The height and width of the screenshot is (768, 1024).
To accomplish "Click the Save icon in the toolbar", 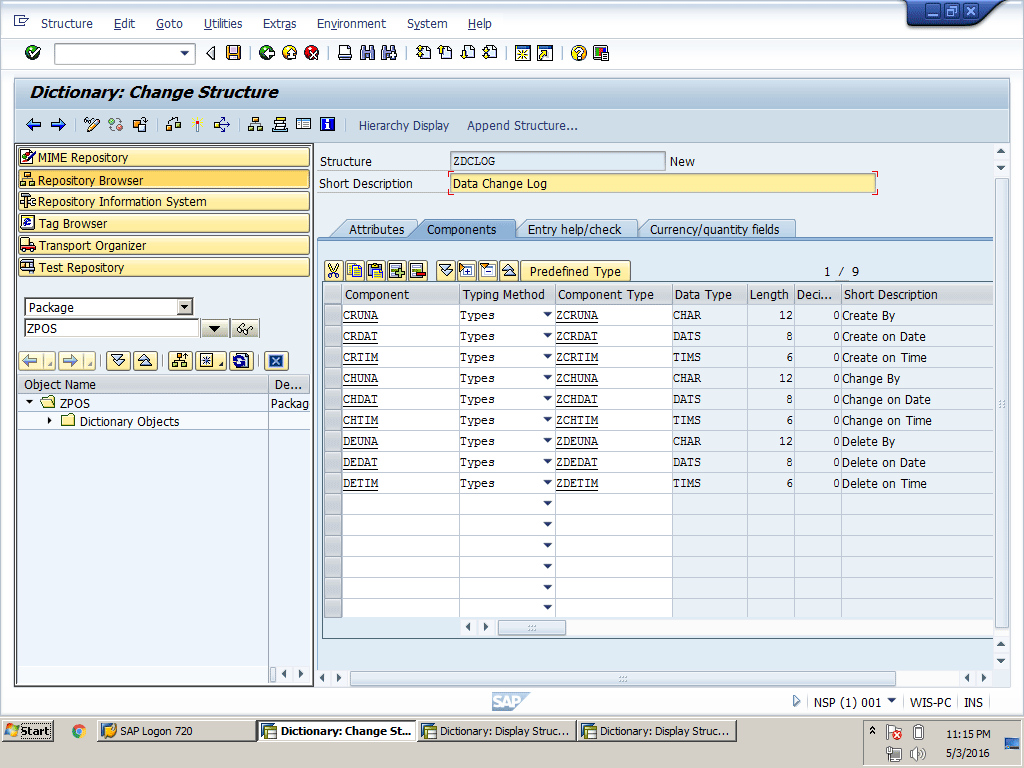I will pyautogui.click(x=233, y=53).
